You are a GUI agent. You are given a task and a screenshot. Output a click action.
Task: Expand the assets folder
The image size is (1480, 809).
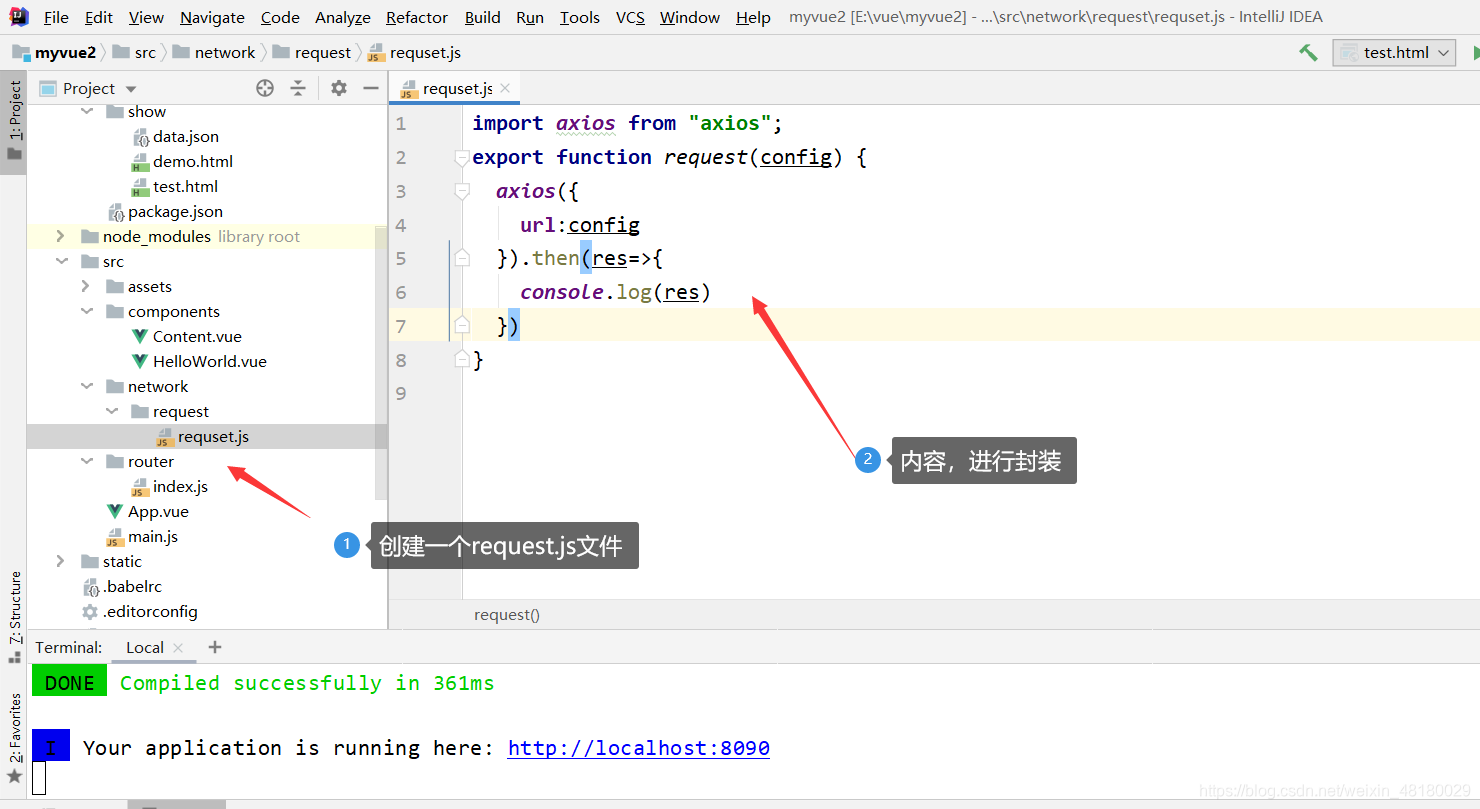(86, 286)
